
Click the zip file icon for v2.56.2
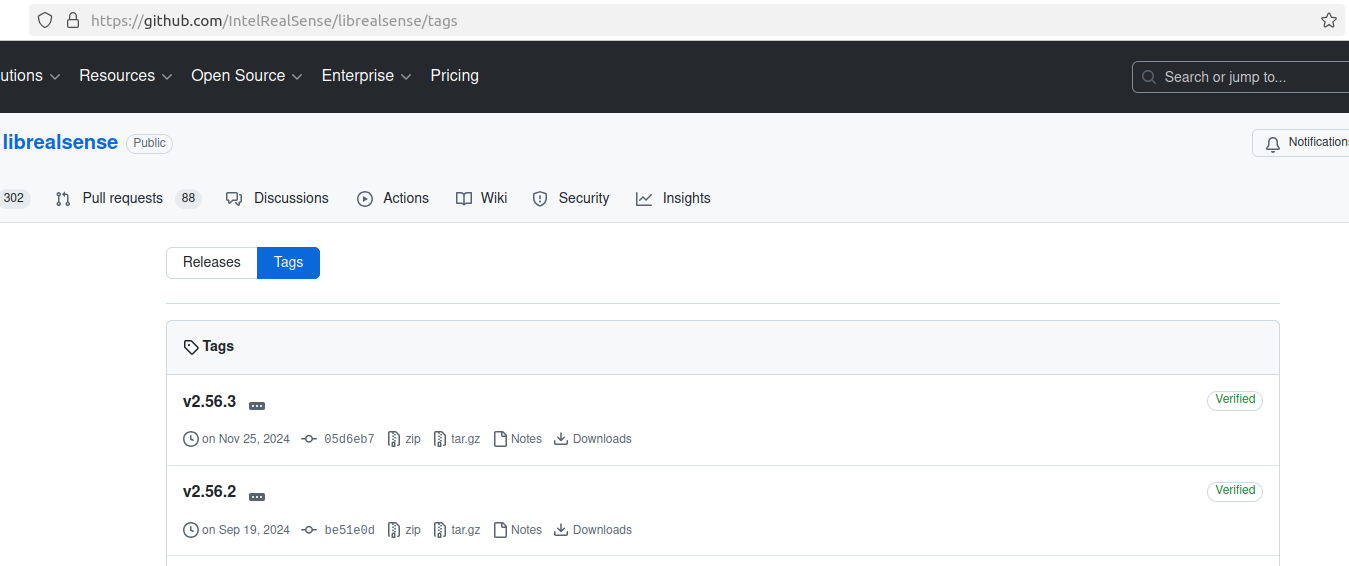(x=394, y=530)
